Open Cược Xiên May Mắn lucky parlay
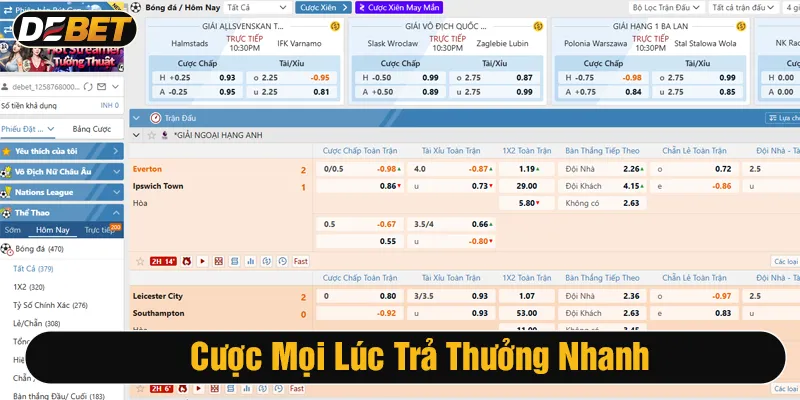800x400 pixels. (x=399, y=7)
